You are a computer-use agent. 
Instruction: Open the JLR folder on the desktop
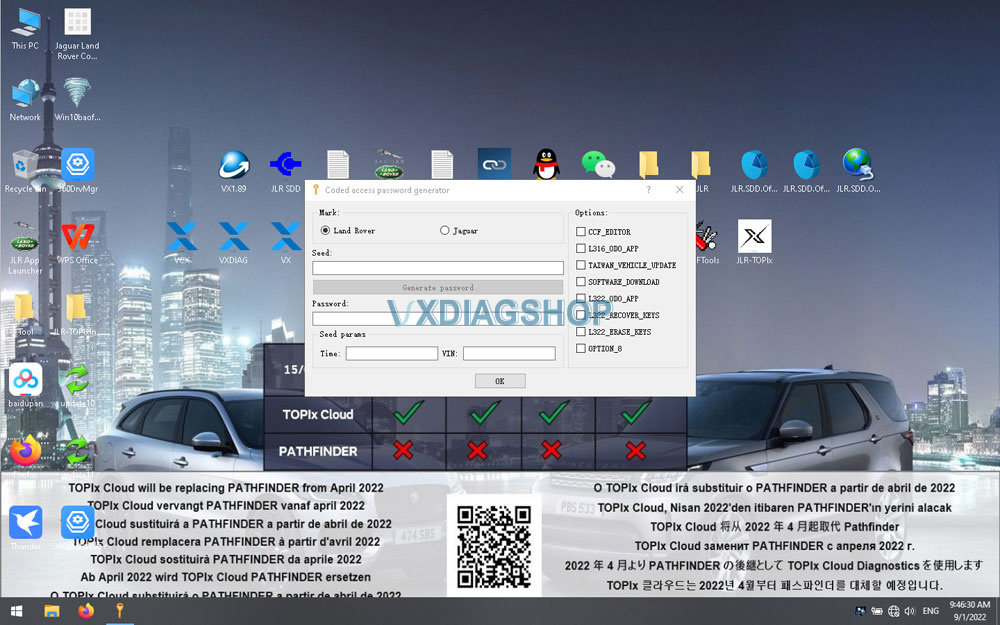click(700, 171)
